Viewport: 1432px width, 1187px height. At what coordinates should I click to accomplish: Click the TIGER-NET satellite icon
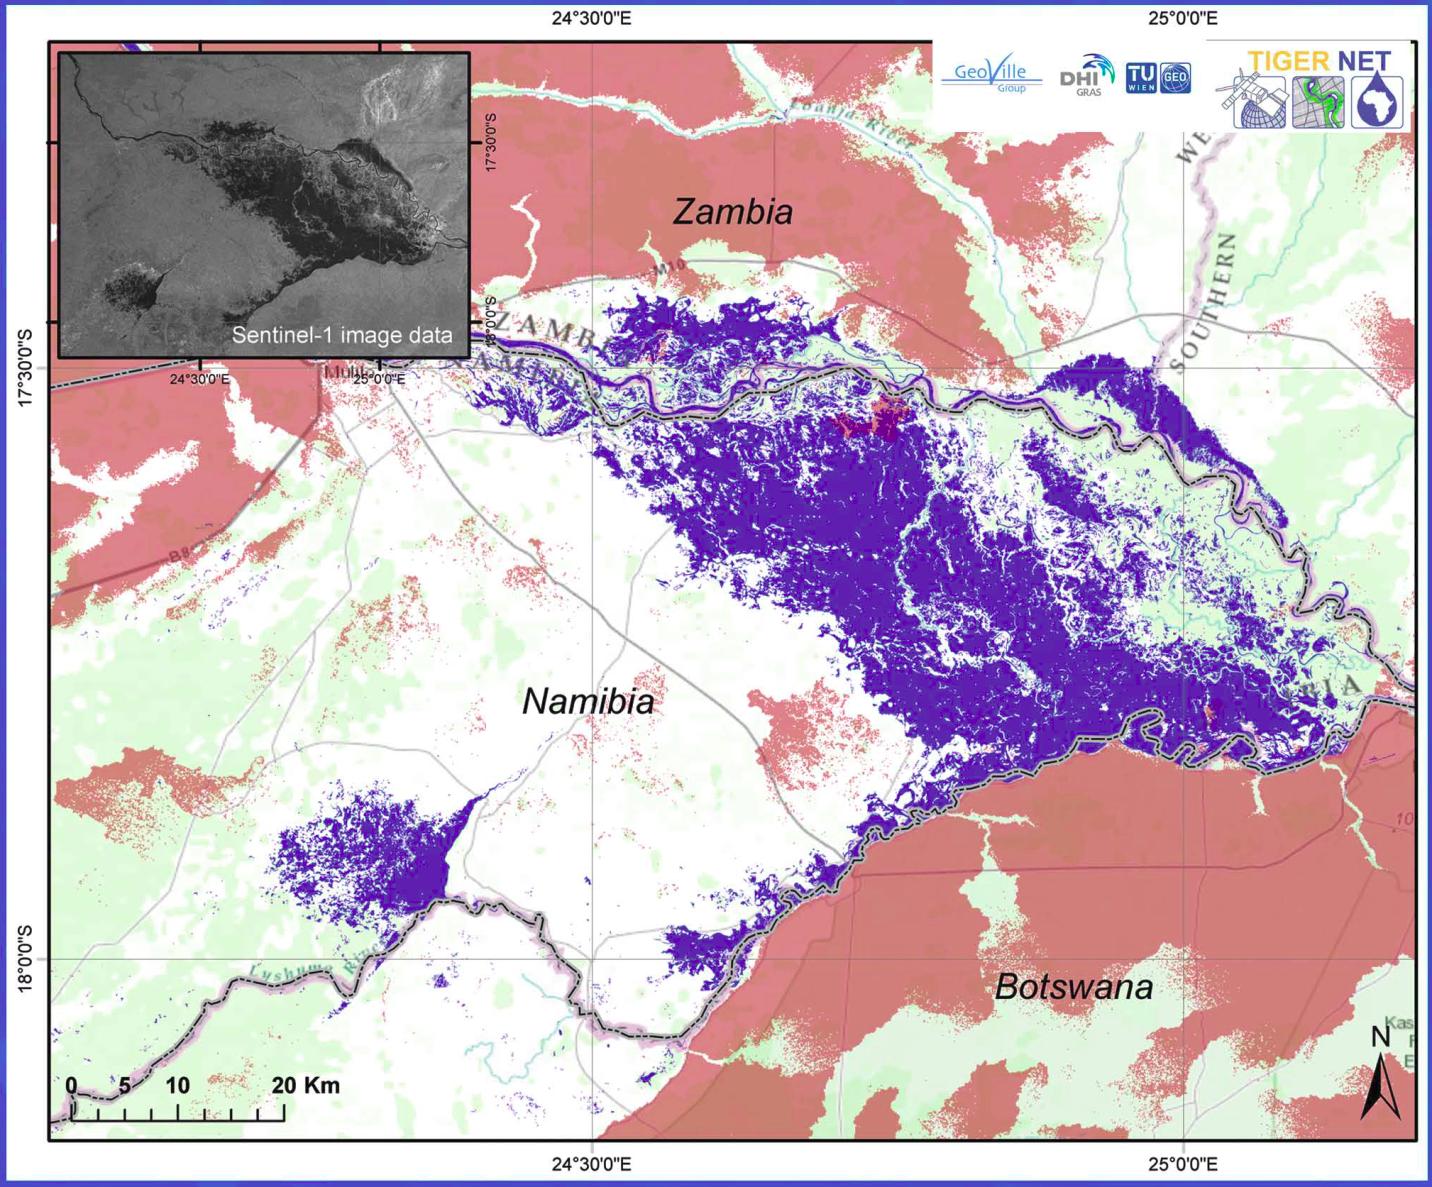pos(1251,102)
